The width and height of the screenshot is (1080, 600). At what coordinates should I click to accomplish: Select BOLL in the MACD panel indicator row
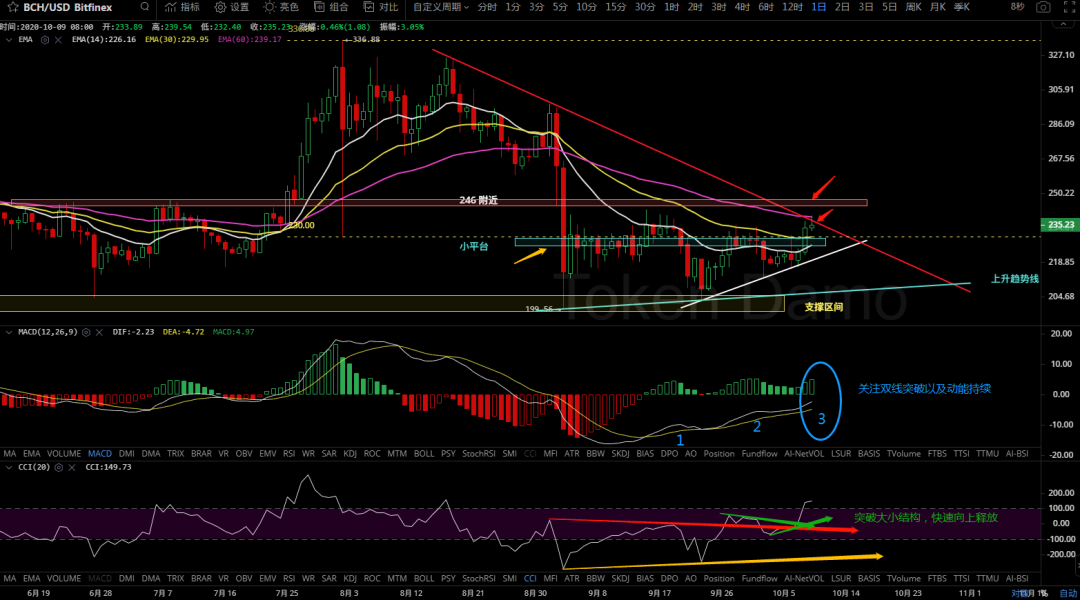pos(424,453)
